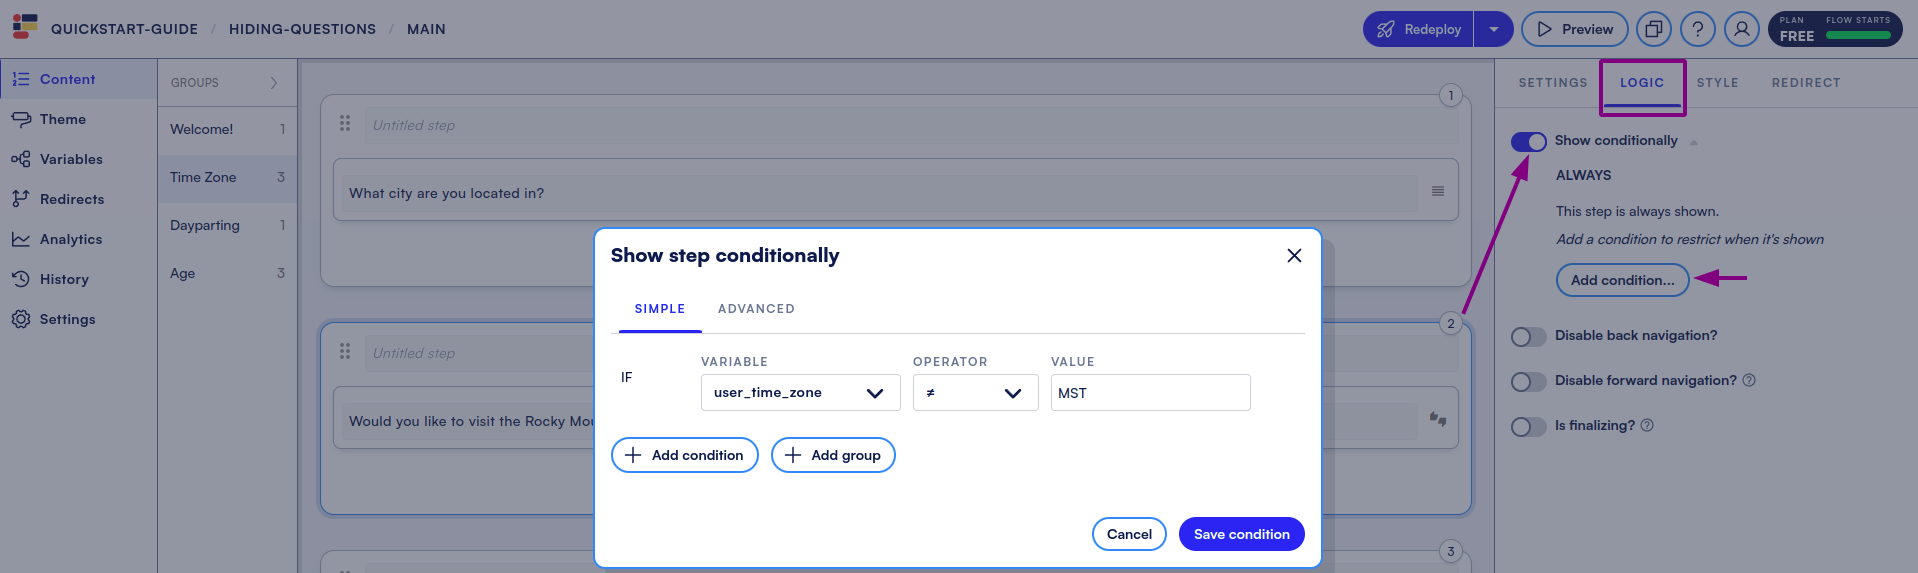Expand the Redeploy dropdown arrow
The width and height of the screenshot is (1918, 573).
click(x=1493, y=29)
